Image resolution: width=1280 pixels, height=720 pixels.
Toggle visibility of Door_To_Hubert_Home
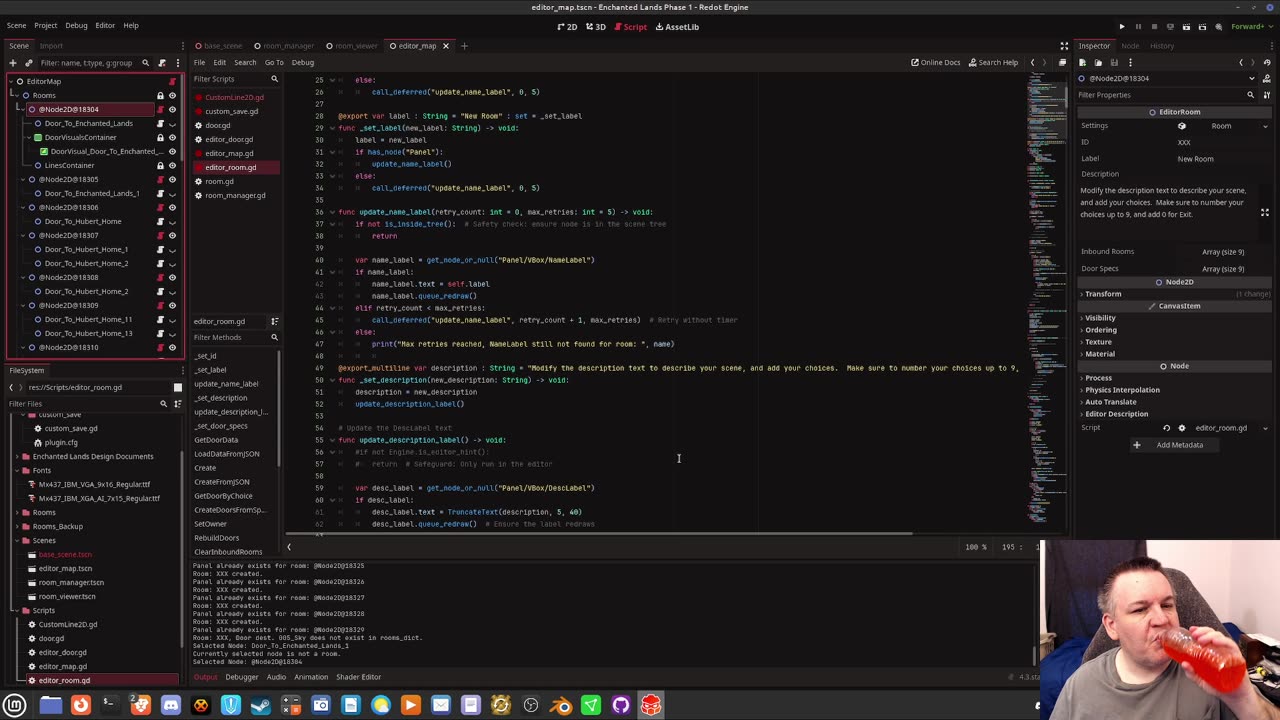pyautogui.click(x=172, y=222)
